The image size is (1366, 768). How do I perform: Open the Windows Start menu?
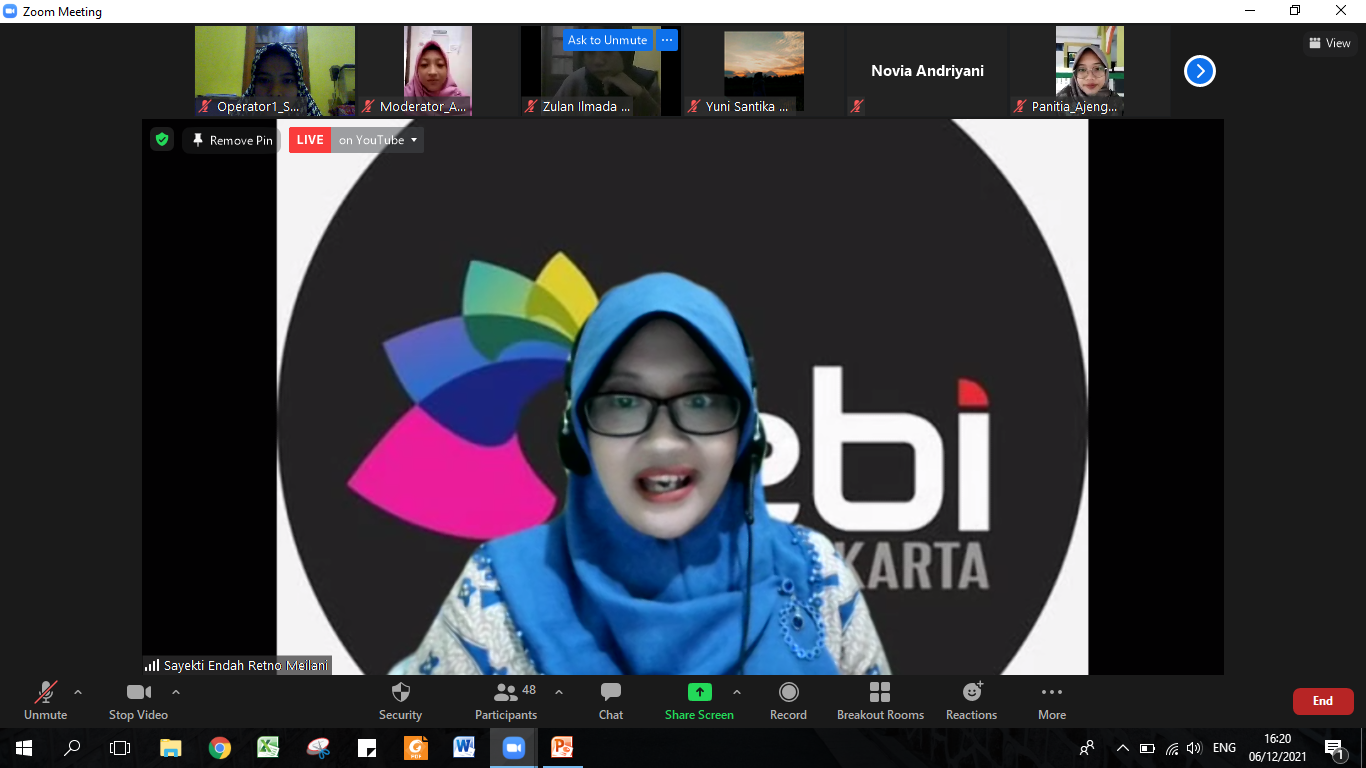[x=23, y=748]
